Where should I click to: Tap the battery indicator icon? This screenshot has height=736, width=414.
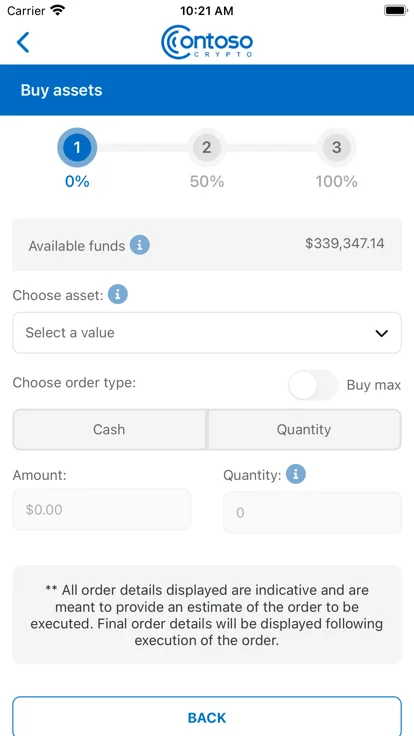(x=395, y=10)
